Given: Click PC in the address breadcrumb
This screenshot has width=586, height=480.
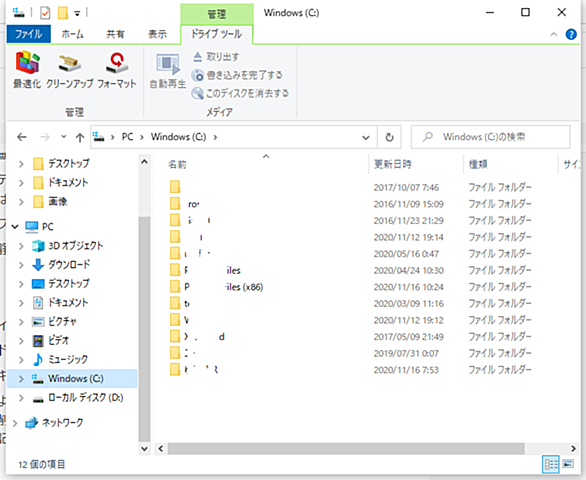Looking at the screenshot, I should (127, 137).
